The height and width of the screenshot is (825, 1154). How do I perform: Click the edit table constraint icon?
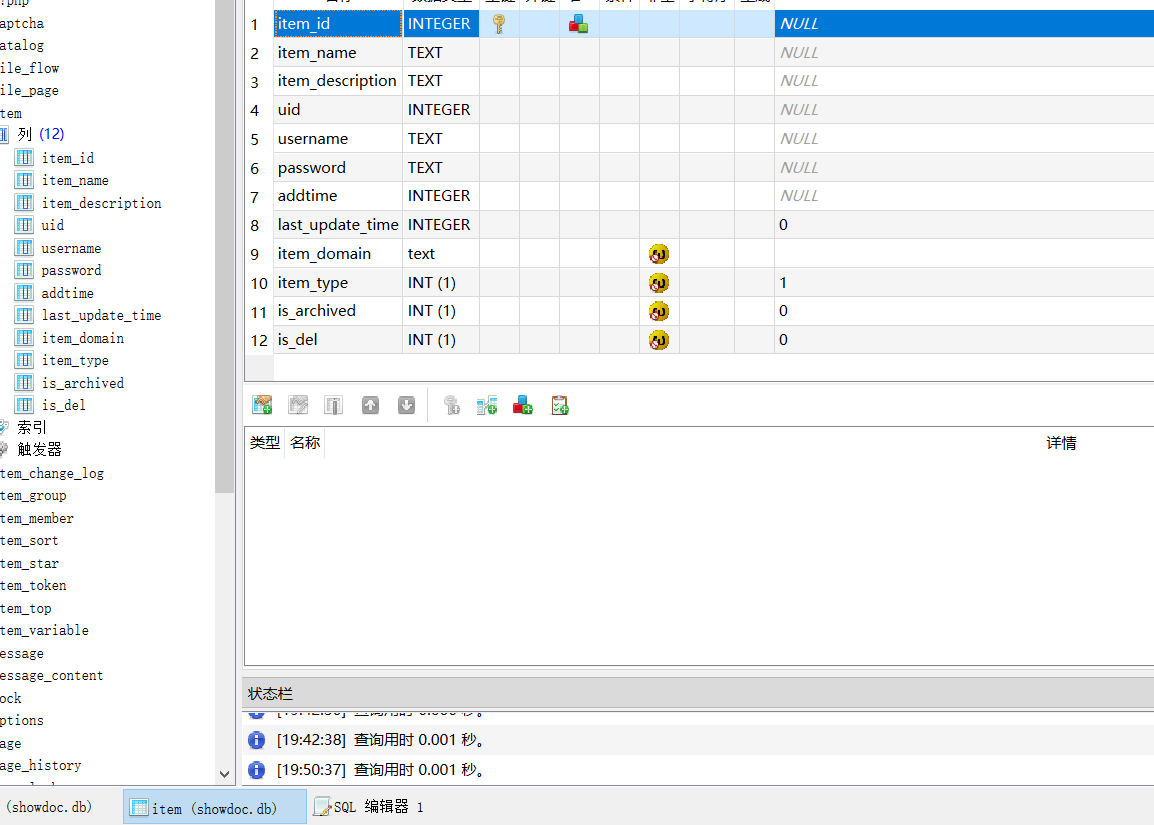[298, 405]
